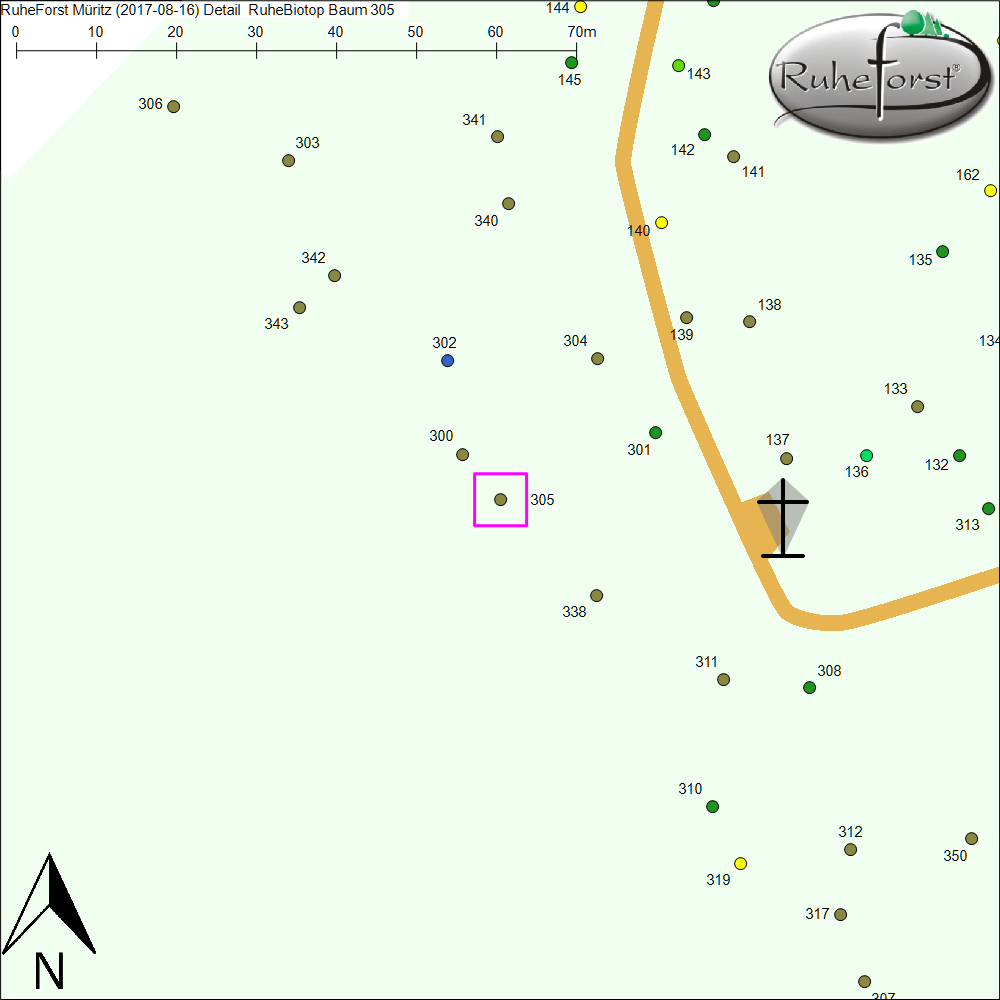Select yellow tree marker 140
1000x1000 pixels.
(x=661, y=222)
